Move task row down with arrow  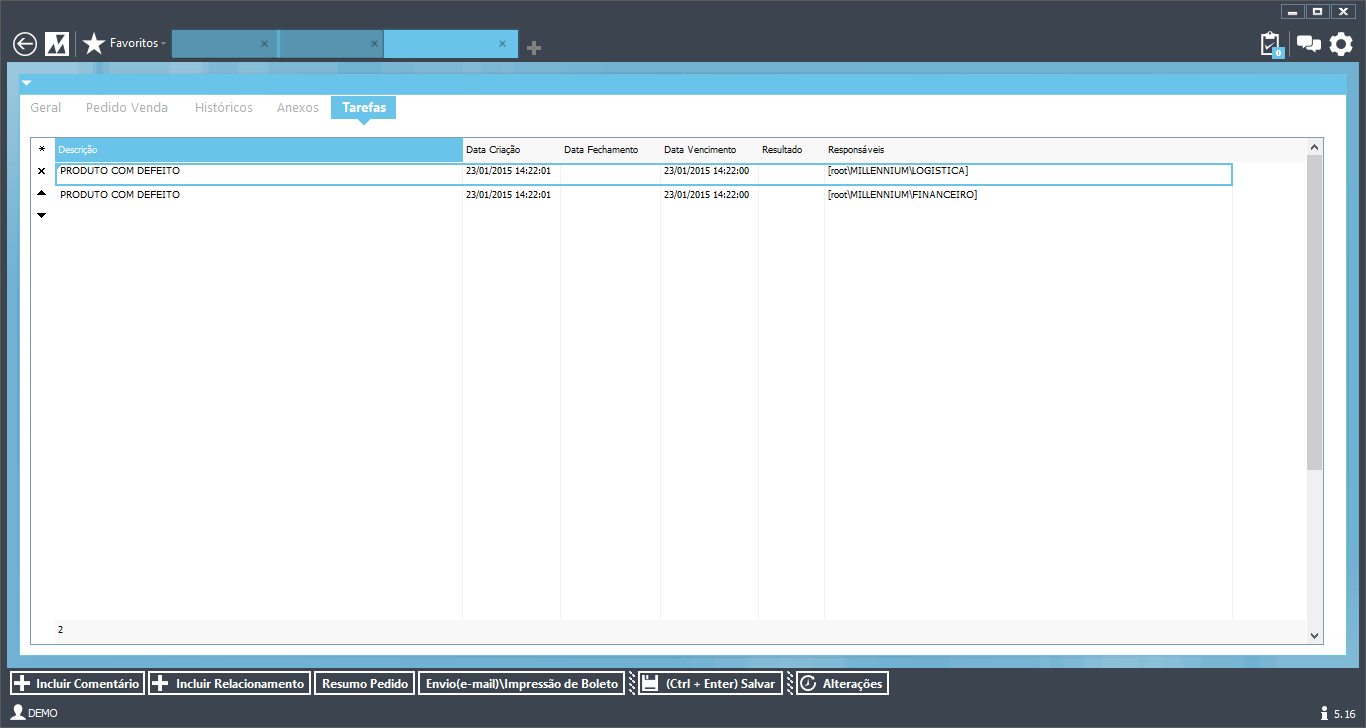[x=41, y=215]
